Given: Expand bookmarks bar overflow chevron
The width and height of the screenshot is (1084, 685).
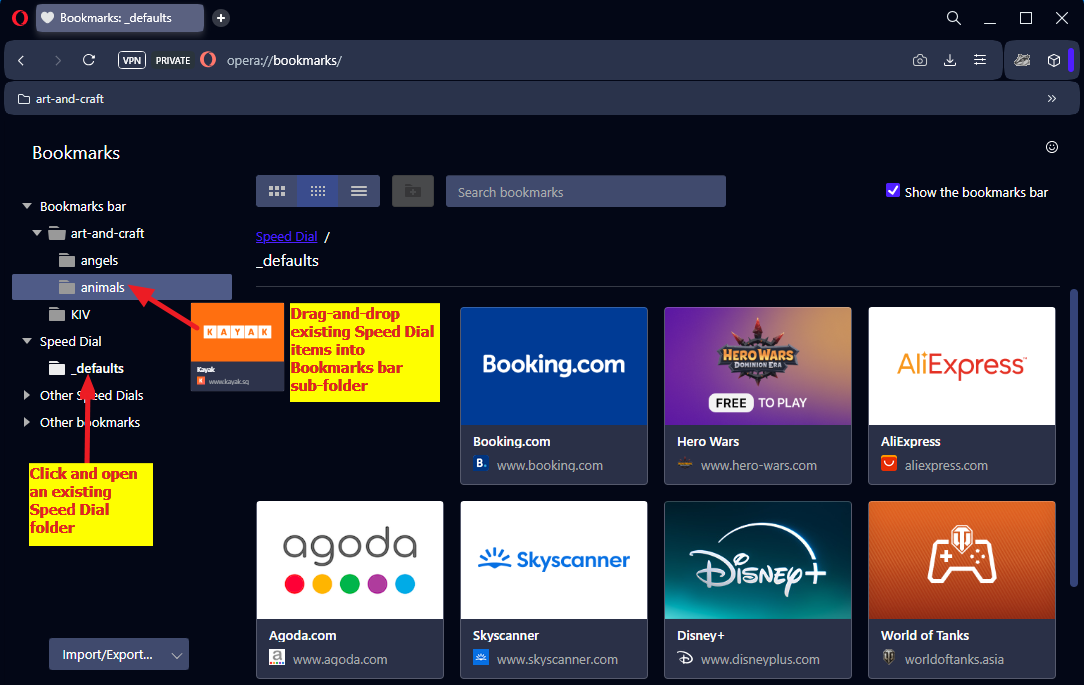Looking at the screenshot, I should pyautogui.click(x=1052, y=98).
